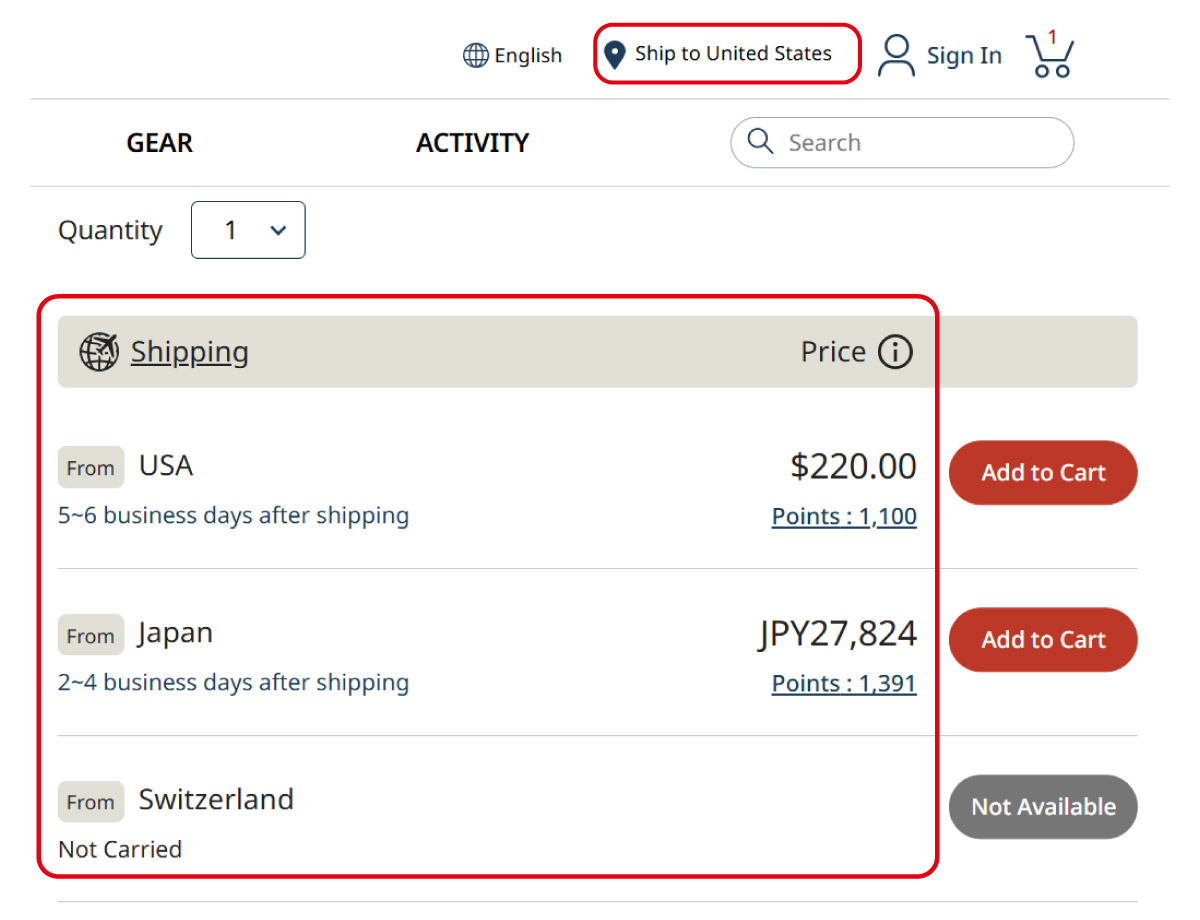Open the Shipping link

click(189, 352)
